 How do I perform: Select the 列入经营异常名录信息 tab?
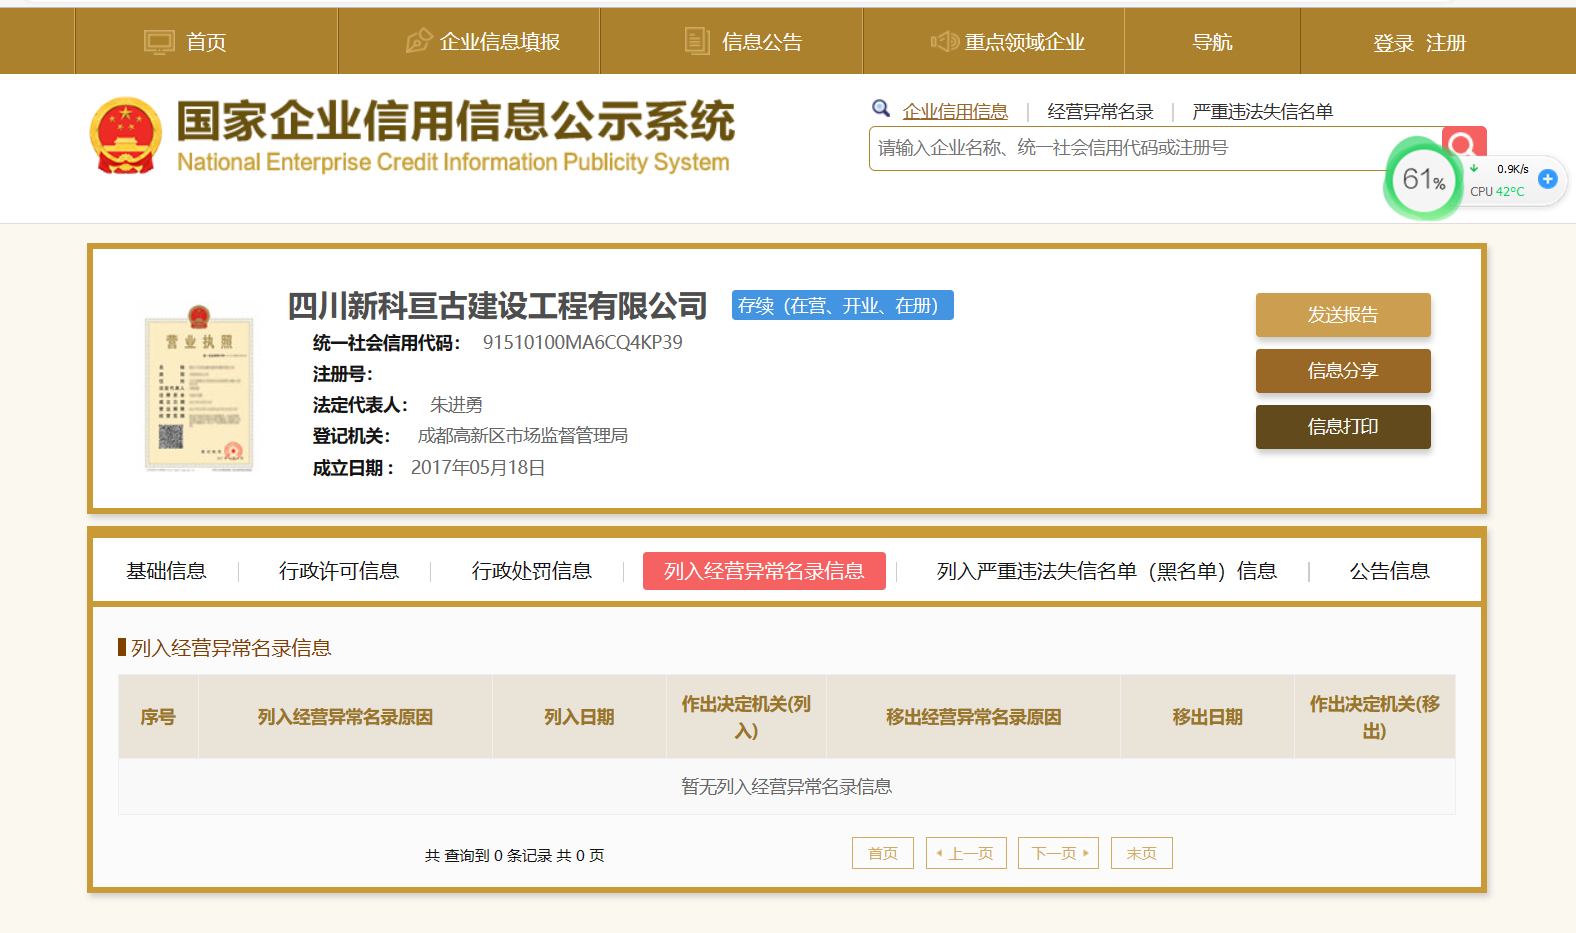click(764, 571)
